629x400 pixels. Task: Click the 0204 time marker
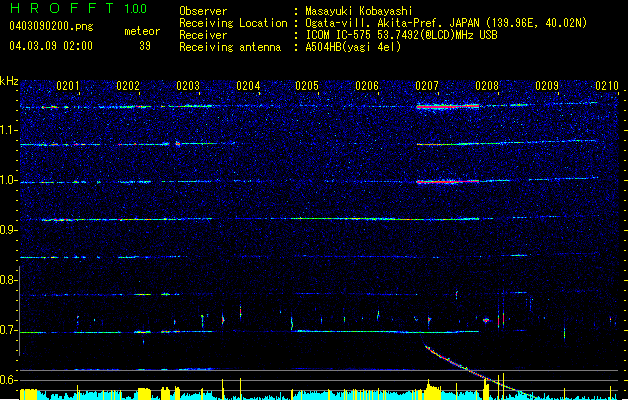pos(248,86)
